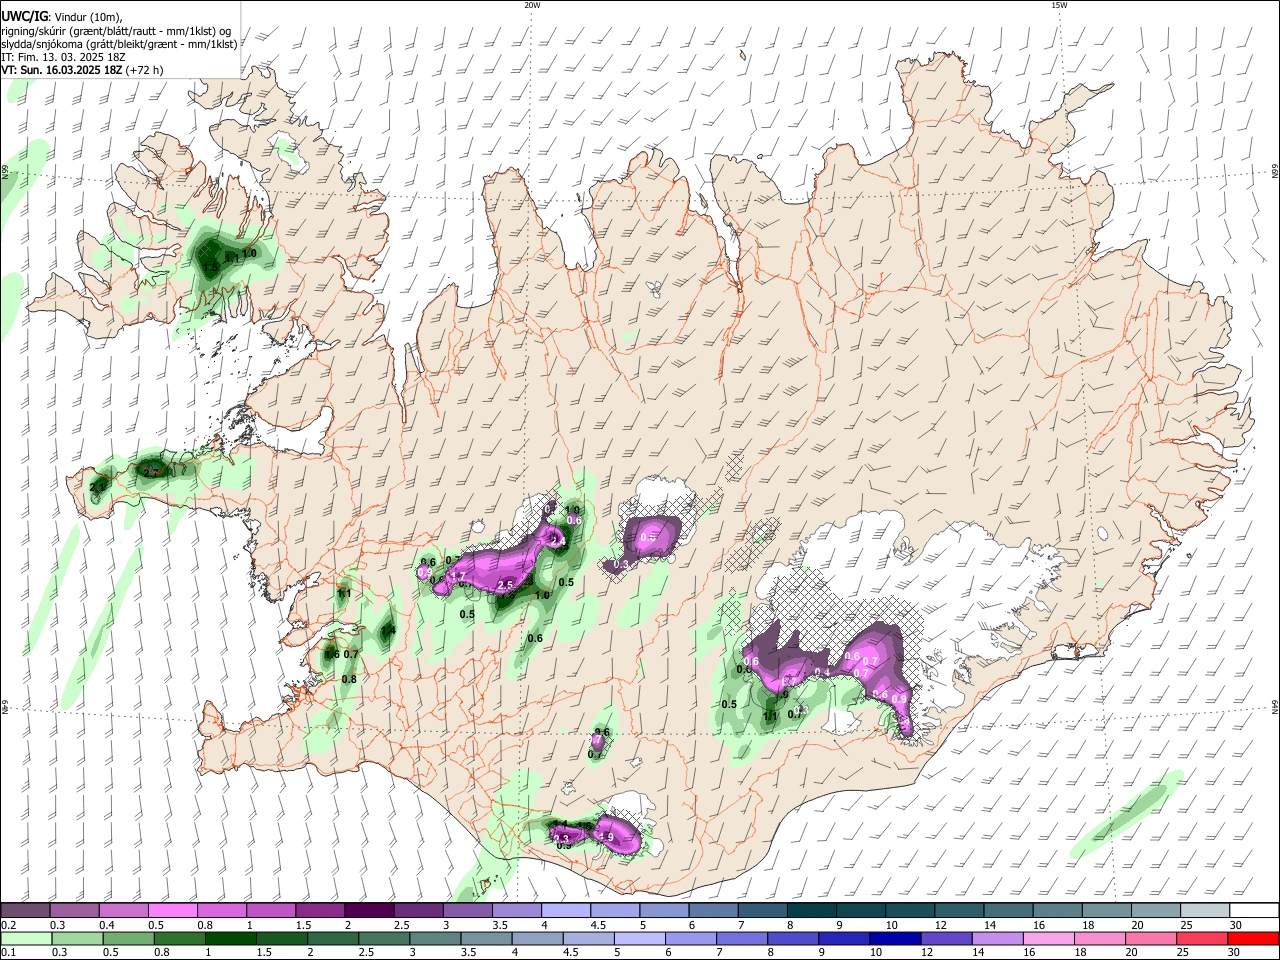
Task: Click the 'rigning/skúrir (grænt/blátt/rautt' legend description line
Action: [118, 31]
